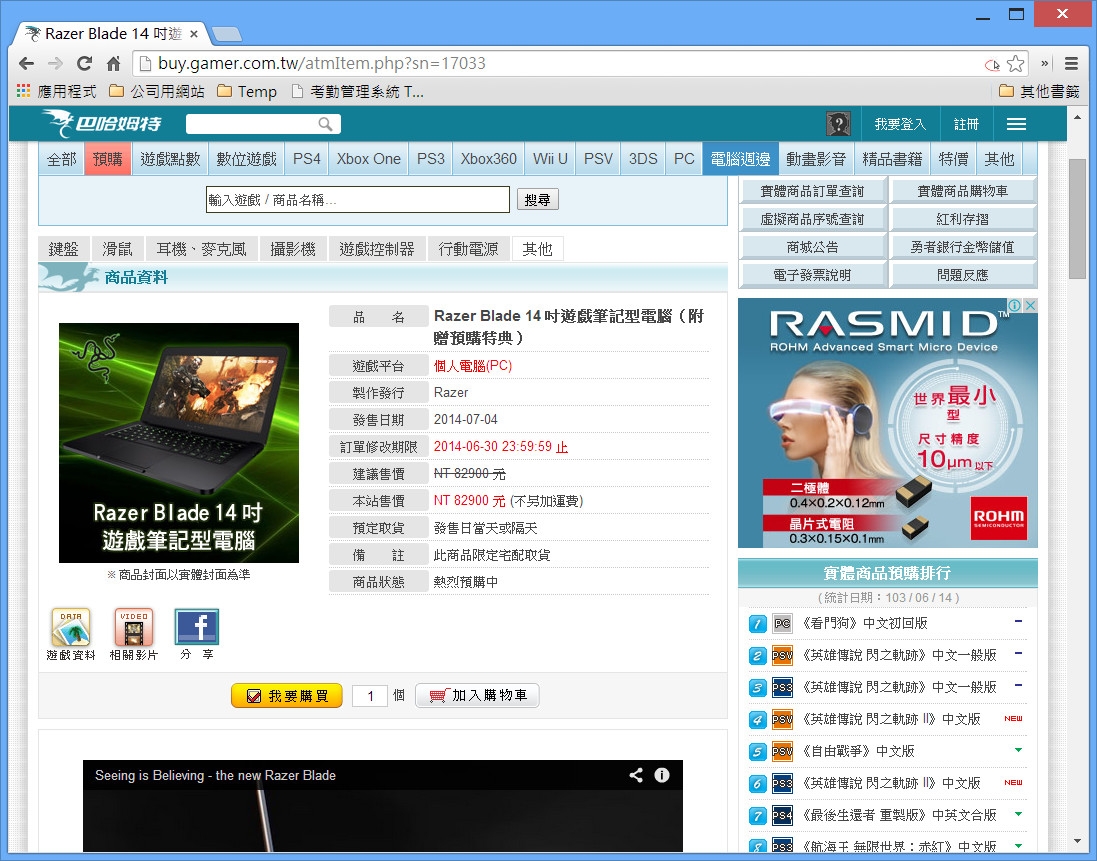Click the AdChoices info icon on ad
This screenshot has width=1097, height=861.
pyautogui.click(x=1014, y=305)
